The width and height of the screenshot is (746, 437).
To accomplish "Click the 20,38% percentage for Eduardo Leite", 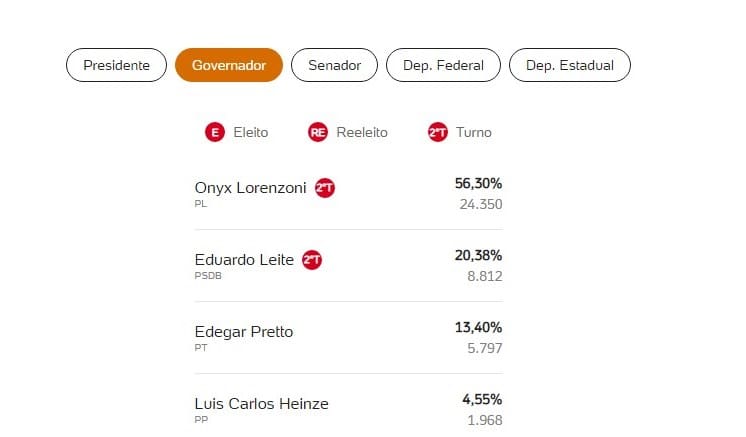I will (478, 256).
